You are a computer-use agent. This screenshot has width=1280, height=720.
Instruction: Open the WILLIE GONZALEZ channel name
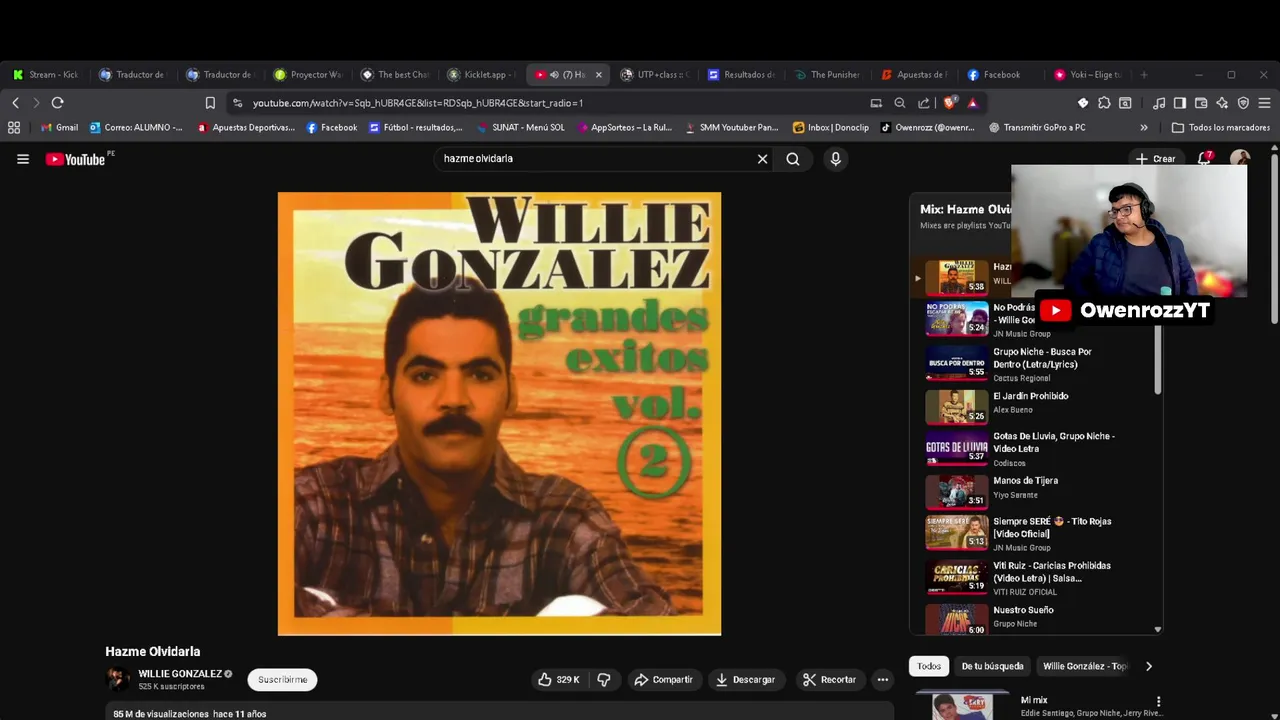pyautogui.click(x=180, y=674)
